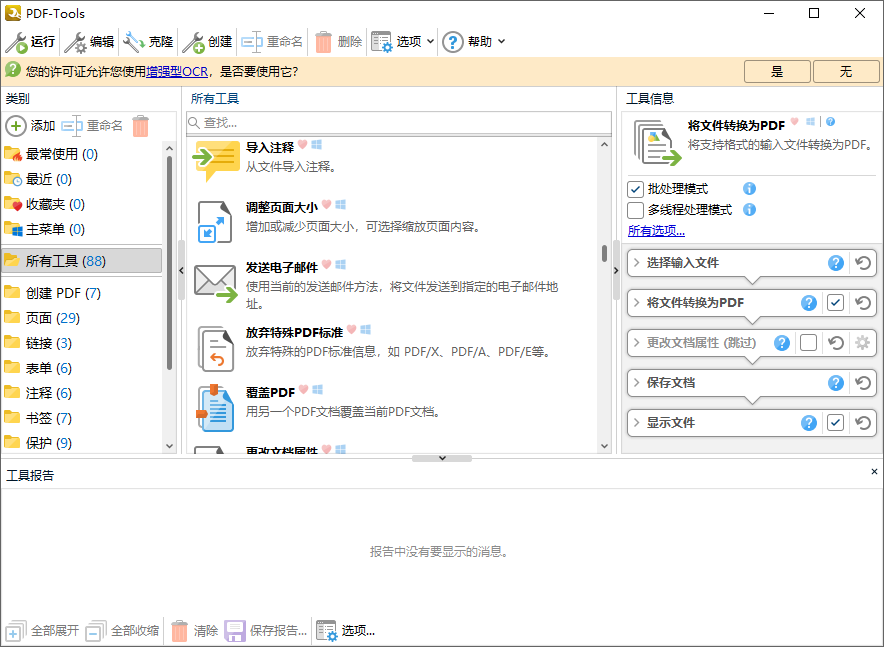Toggle the 批处理模式 checkbox
Viewport: 884px width, 647px height.
[635, 189]
